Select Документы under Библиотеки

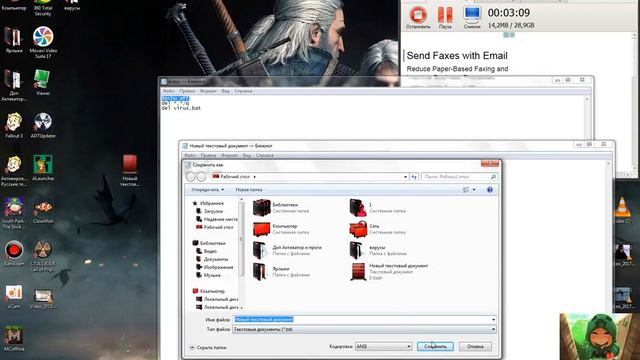click(x=212, y=259)
